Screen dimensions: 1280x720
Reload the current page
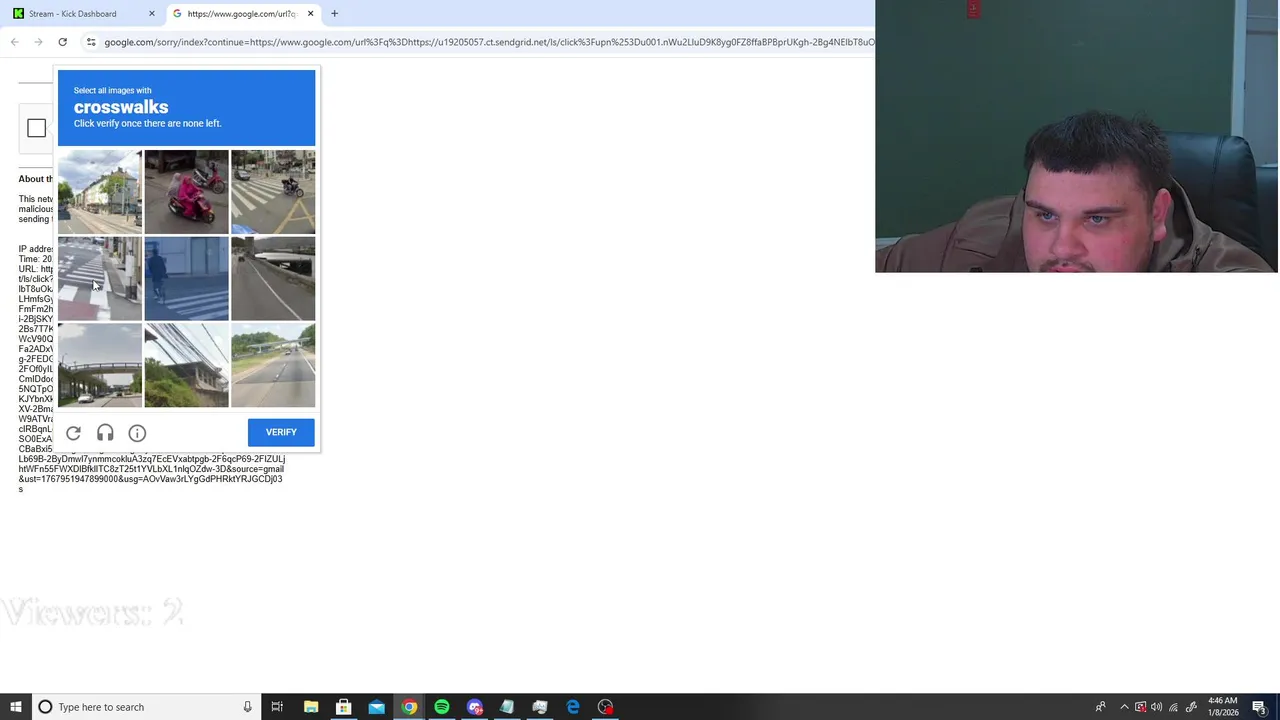(x=62, y=42)
